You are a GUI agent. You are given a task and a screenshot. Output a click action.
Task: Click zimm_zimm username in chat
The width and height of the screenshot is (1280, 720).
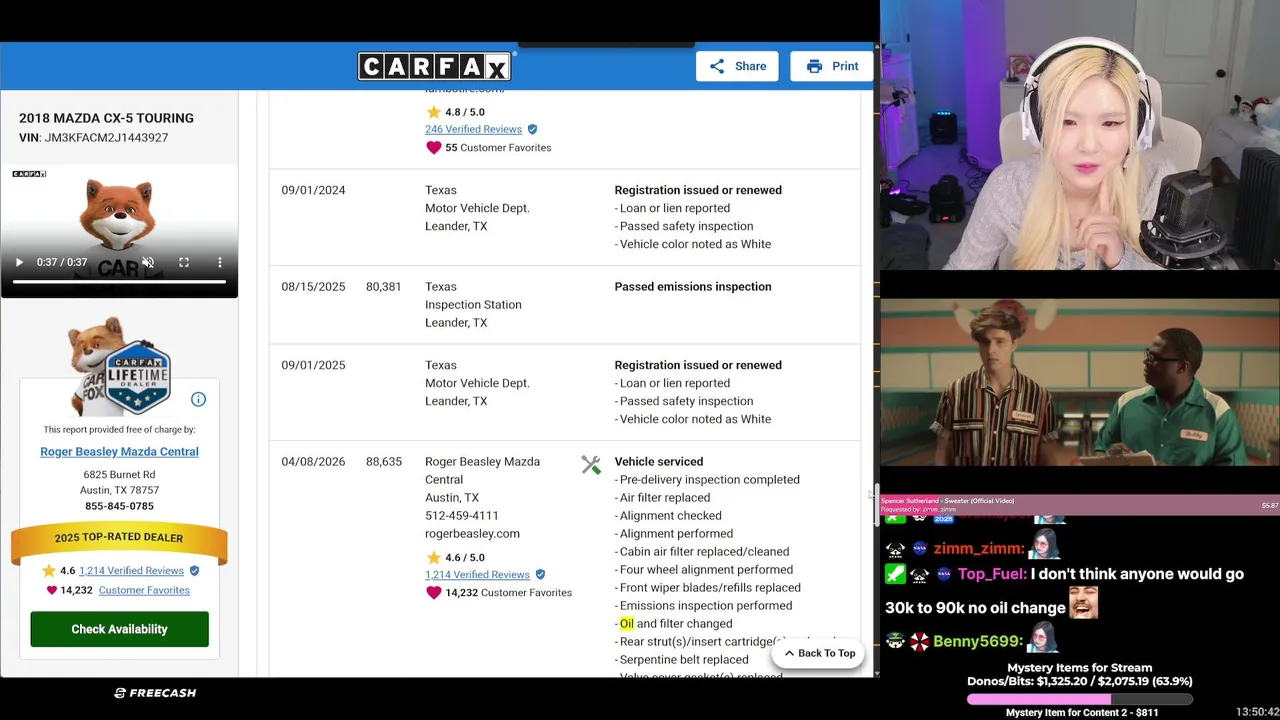pyautogui.click(x=978, y=548)
